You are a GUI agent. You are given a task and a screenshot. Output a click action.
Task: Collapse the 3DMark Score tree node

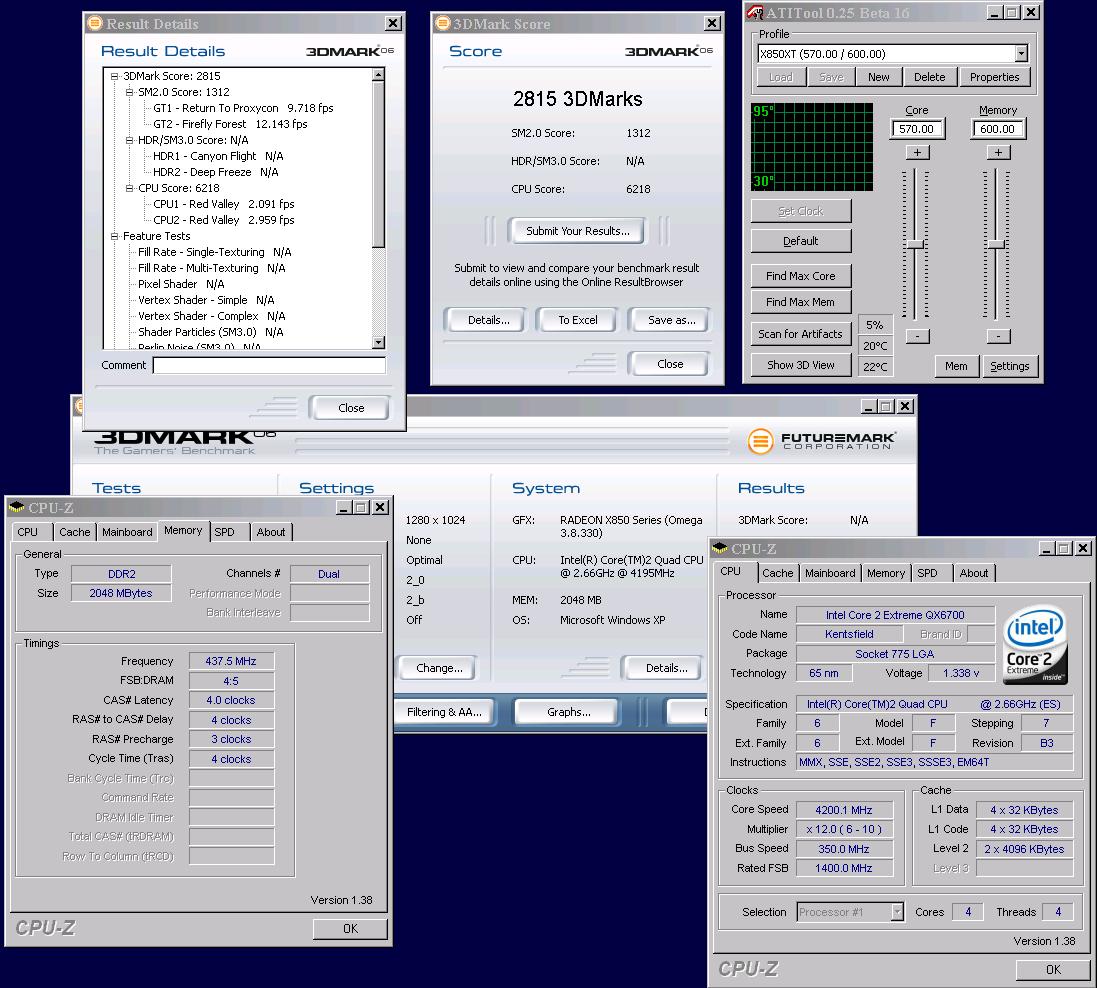tap(114, 76)
